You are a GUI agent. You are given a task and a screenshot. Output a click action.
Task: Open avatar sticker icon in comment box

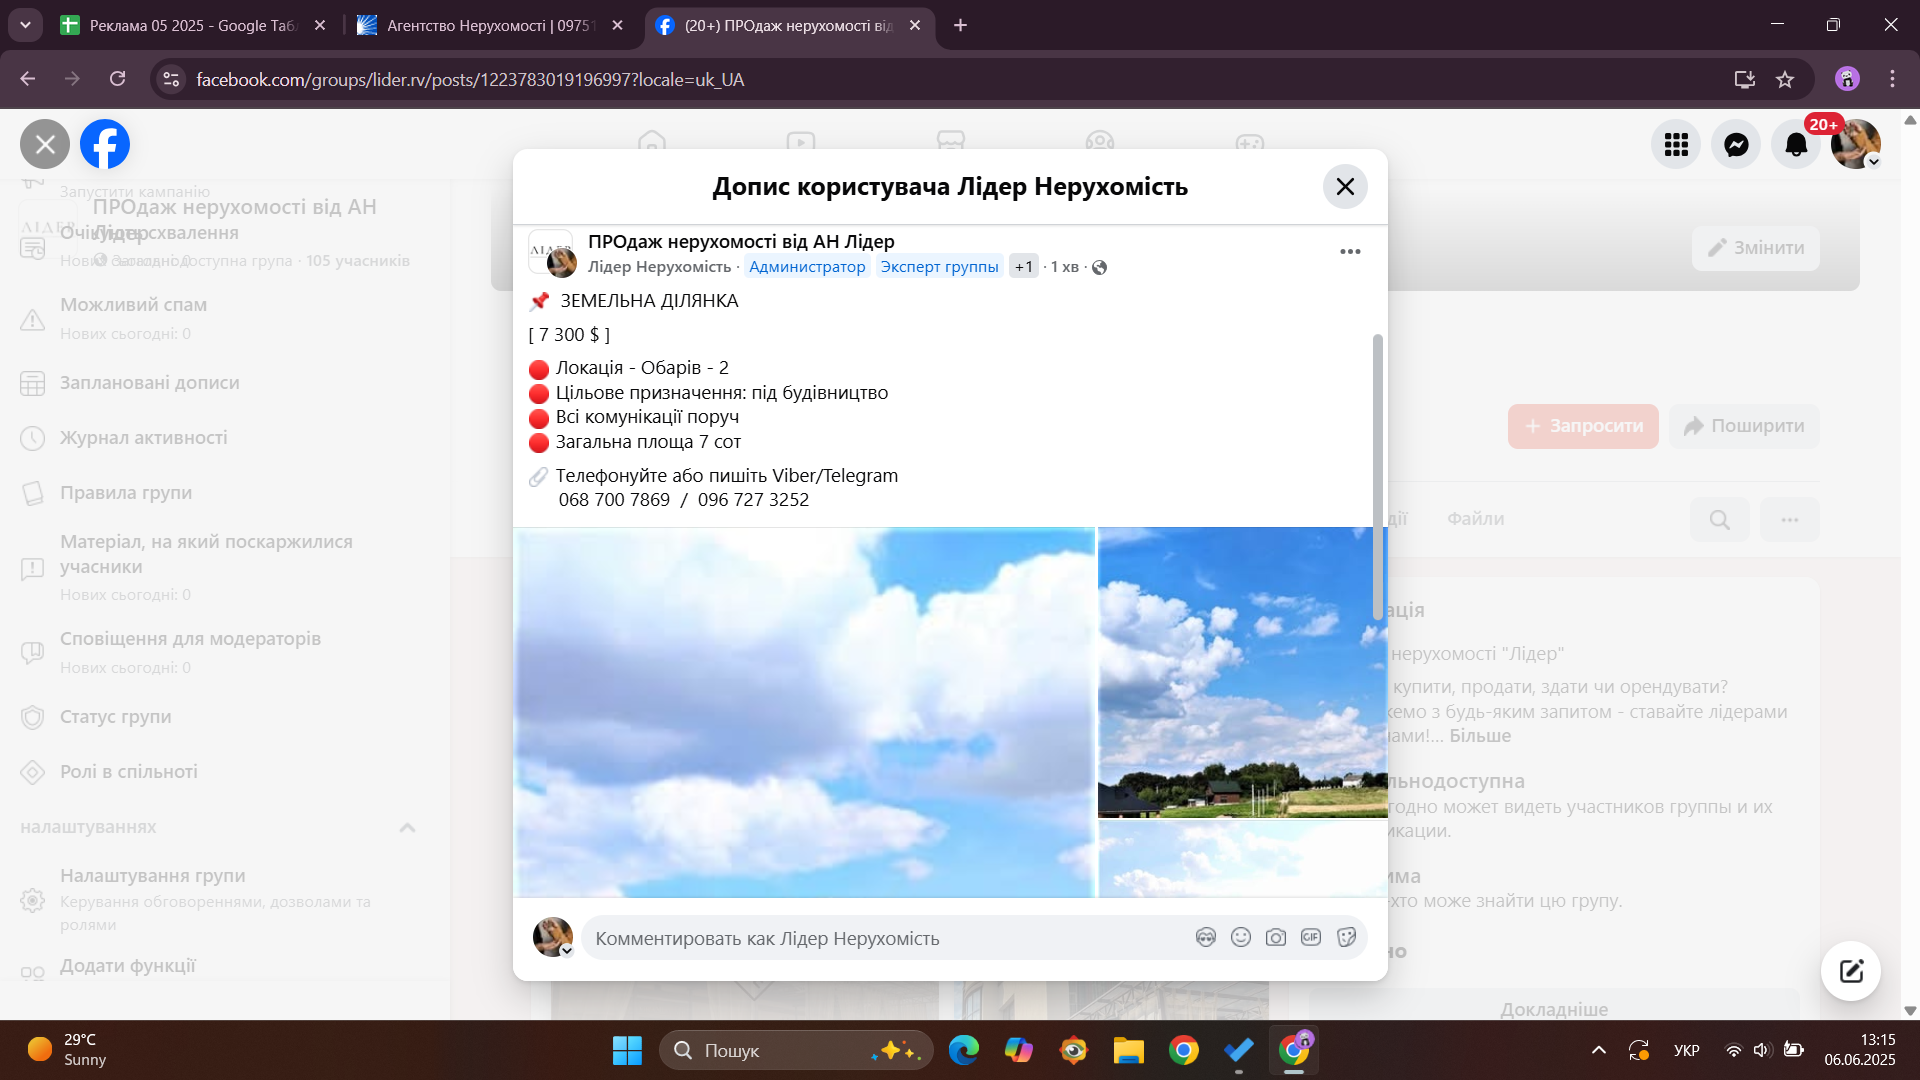click(1206, 937)
